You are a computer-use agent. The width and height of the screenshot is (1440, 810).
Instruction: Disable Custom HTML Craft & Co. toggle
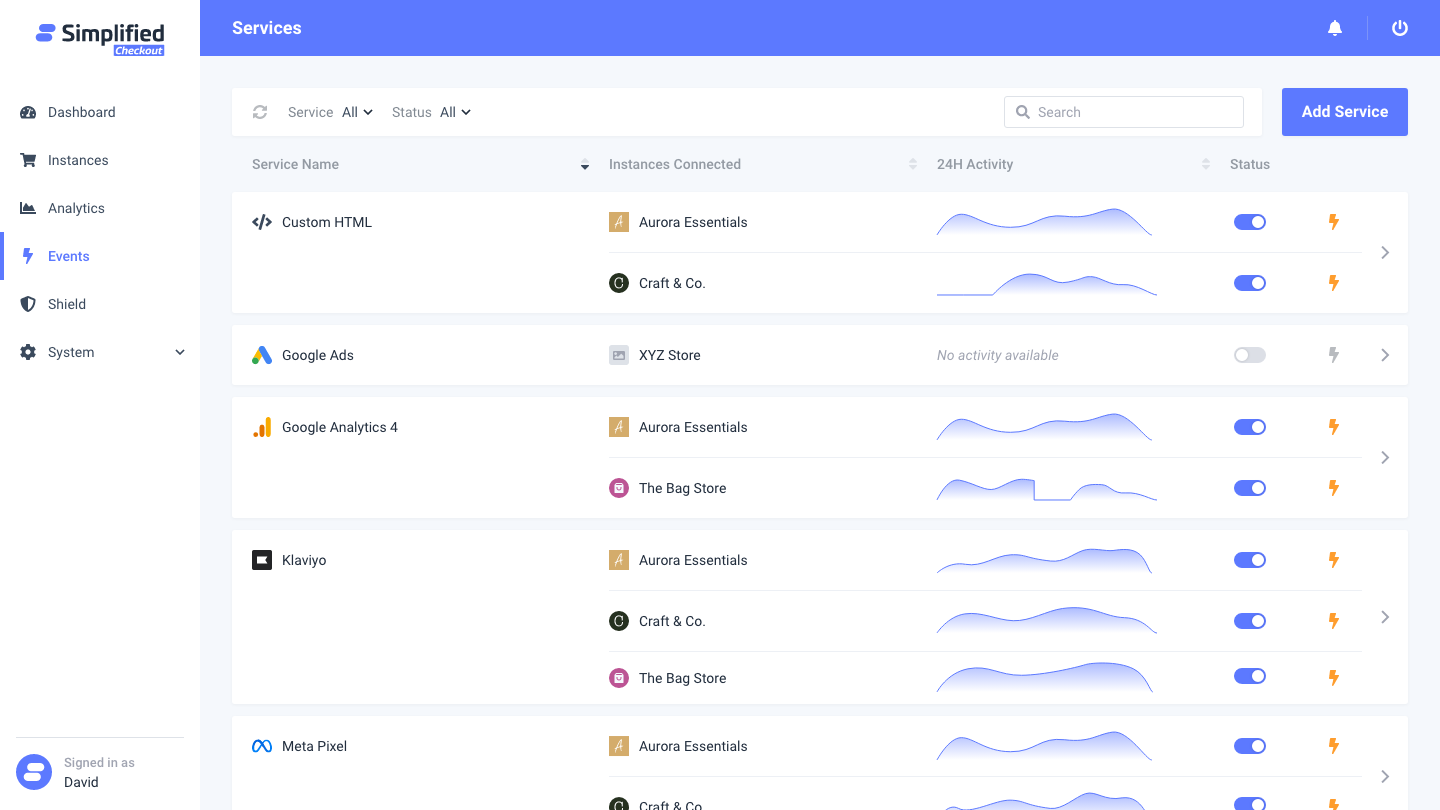click(1250, 283)
